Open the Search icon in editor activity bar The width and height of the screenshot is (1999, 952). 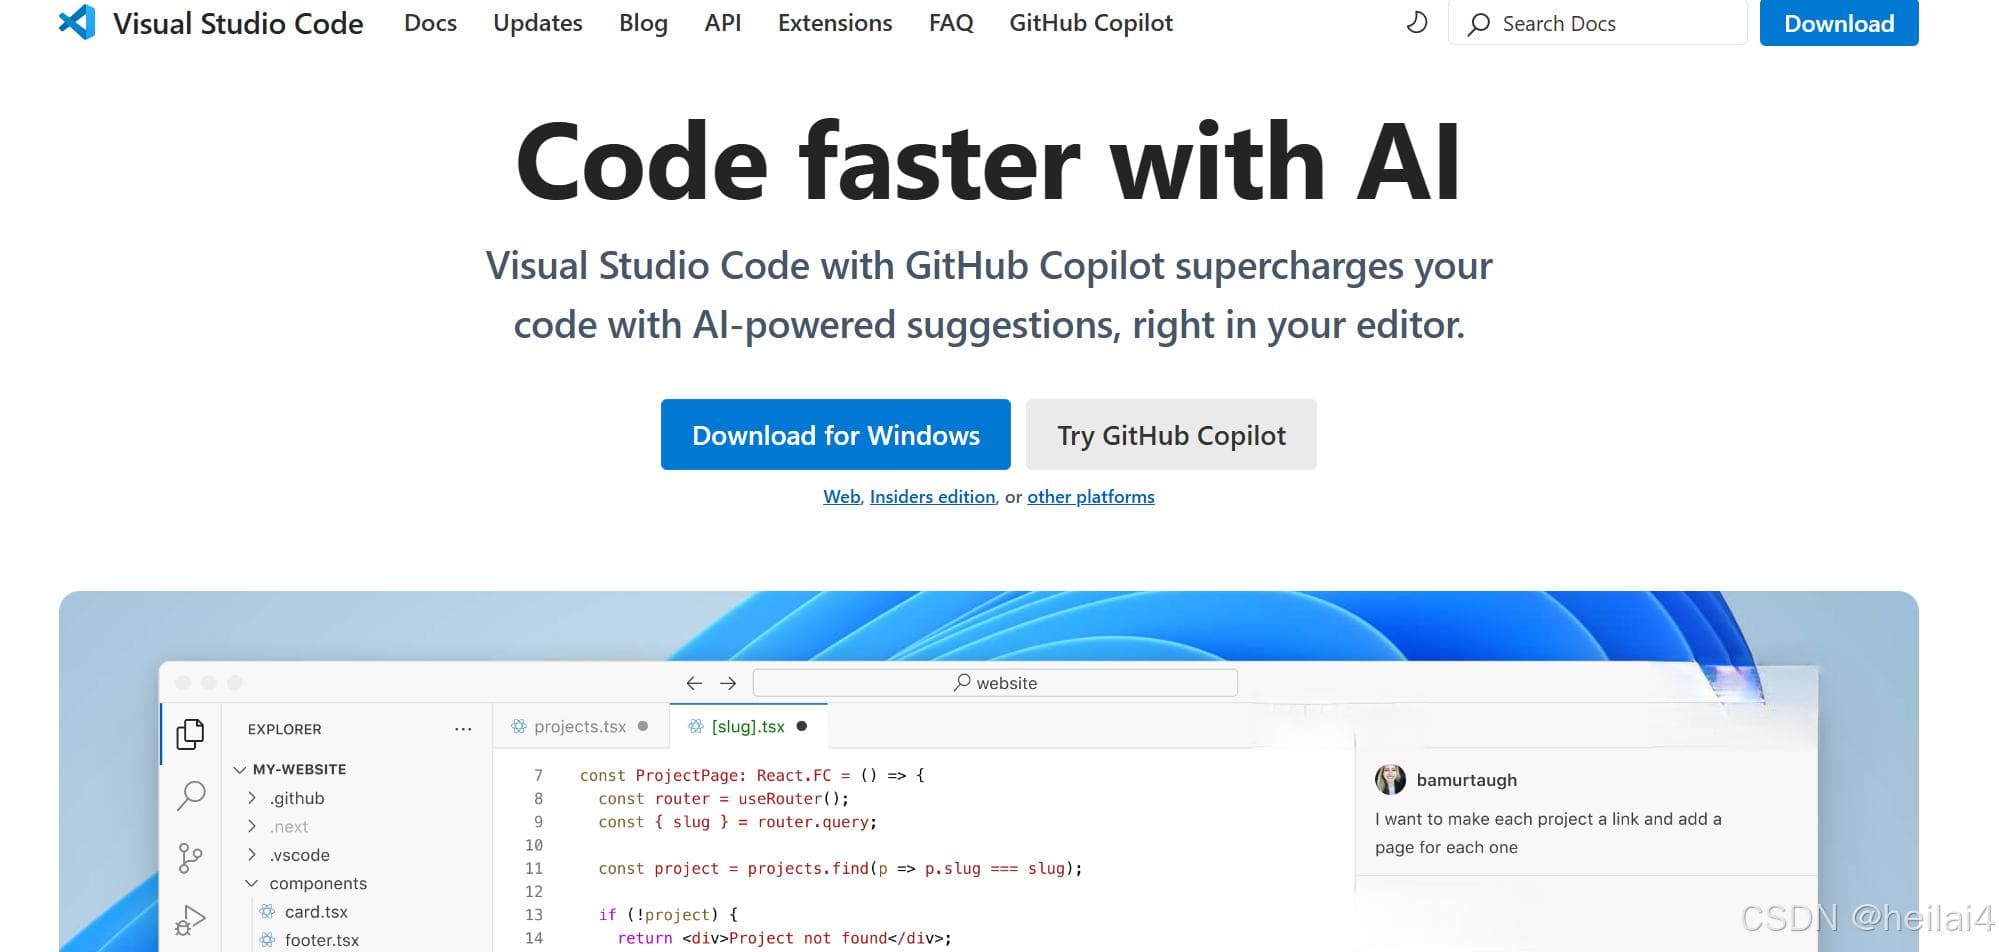pyautogui.click(x=190, y=796)
